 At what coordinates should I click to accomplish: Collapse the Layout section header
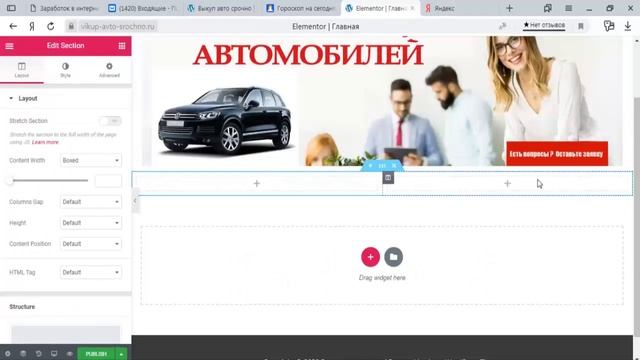(65, 98)
